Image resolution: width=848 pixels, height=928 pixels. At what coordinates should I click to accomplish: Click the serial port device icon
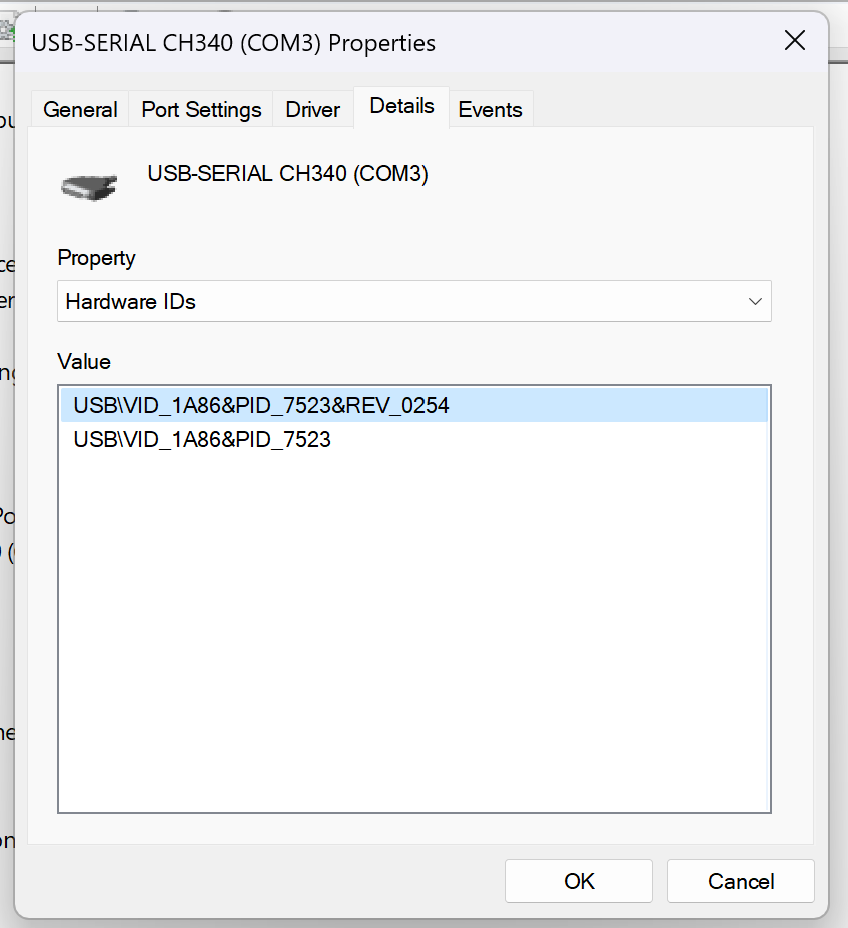tap(89, 184)
